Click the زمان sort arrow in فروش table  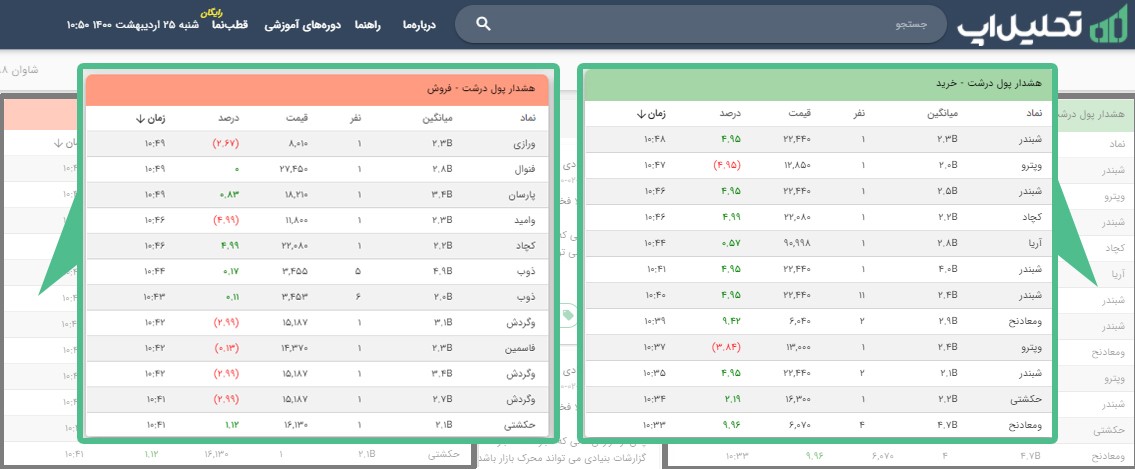click(x=140, y=119)
